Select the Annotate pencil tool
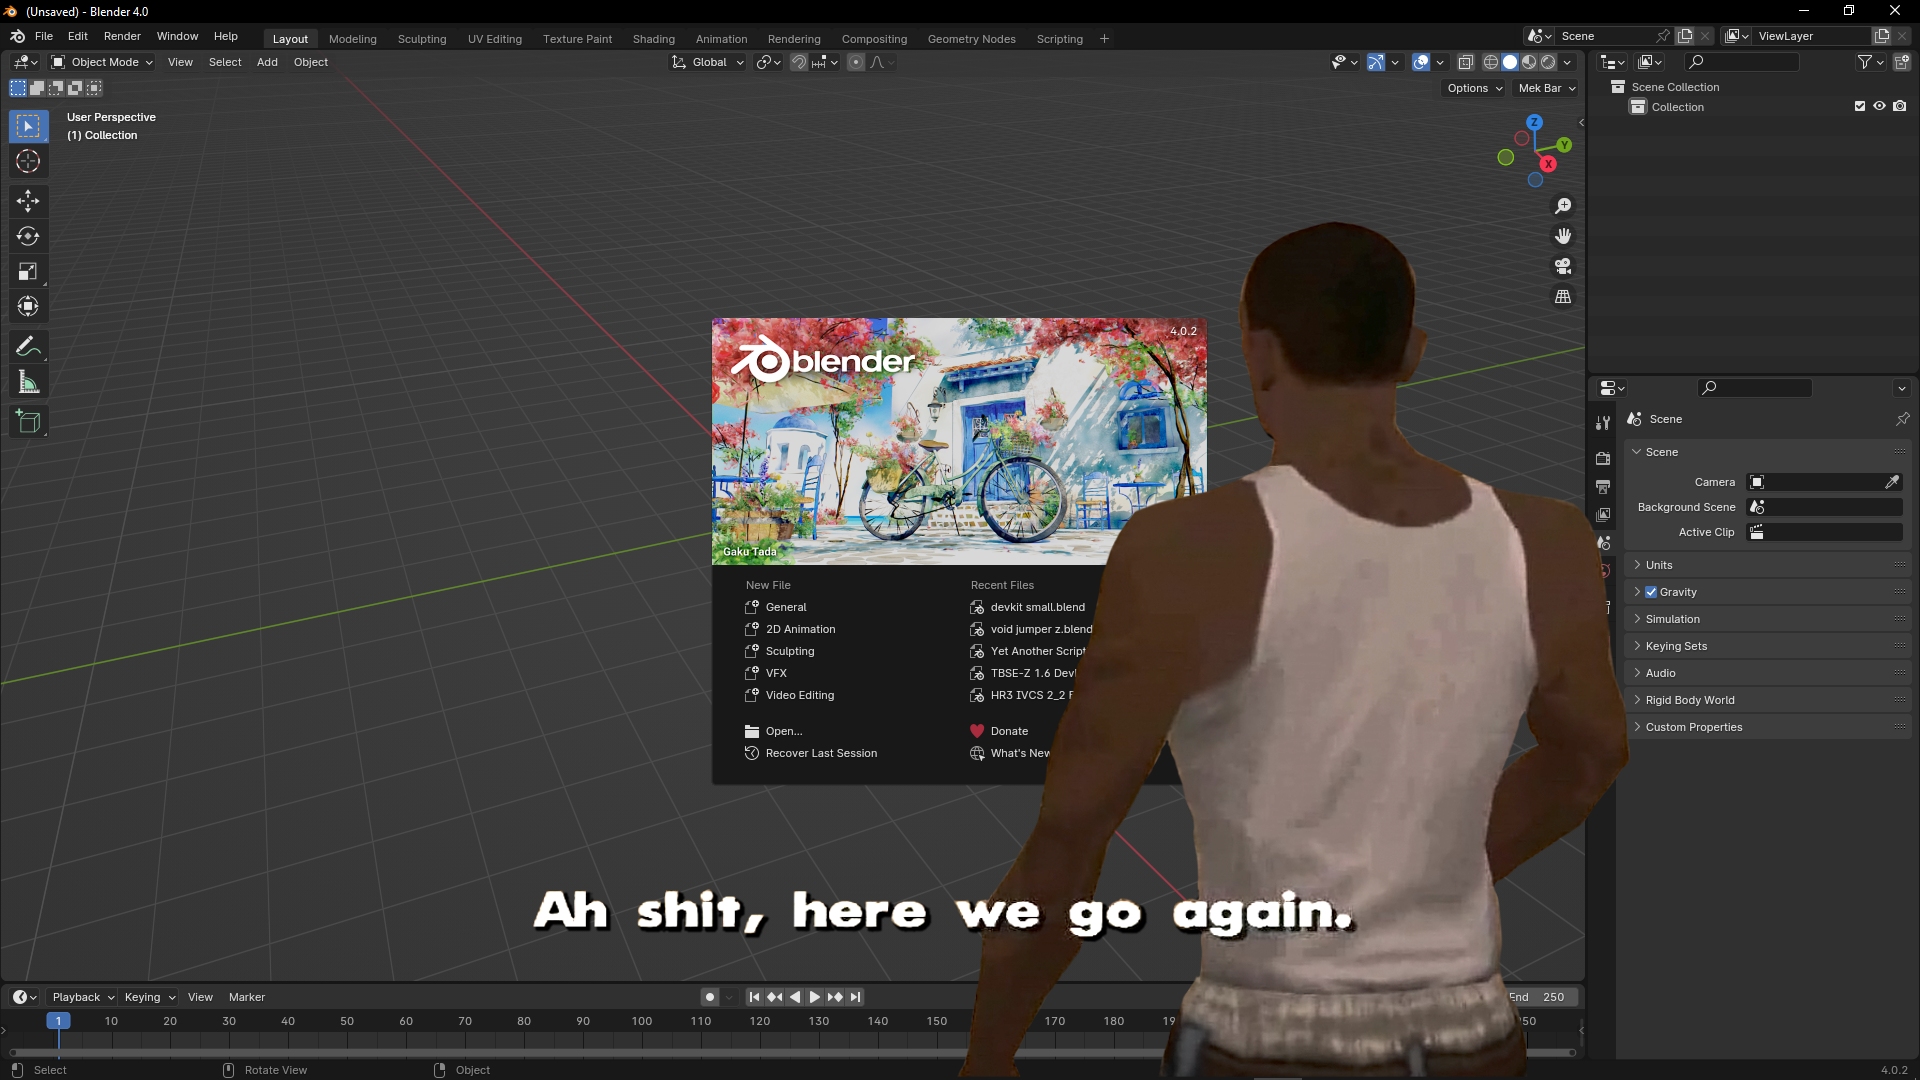Image resolution: width=1920 pixels, height=1080 pixels. (28, 347)
